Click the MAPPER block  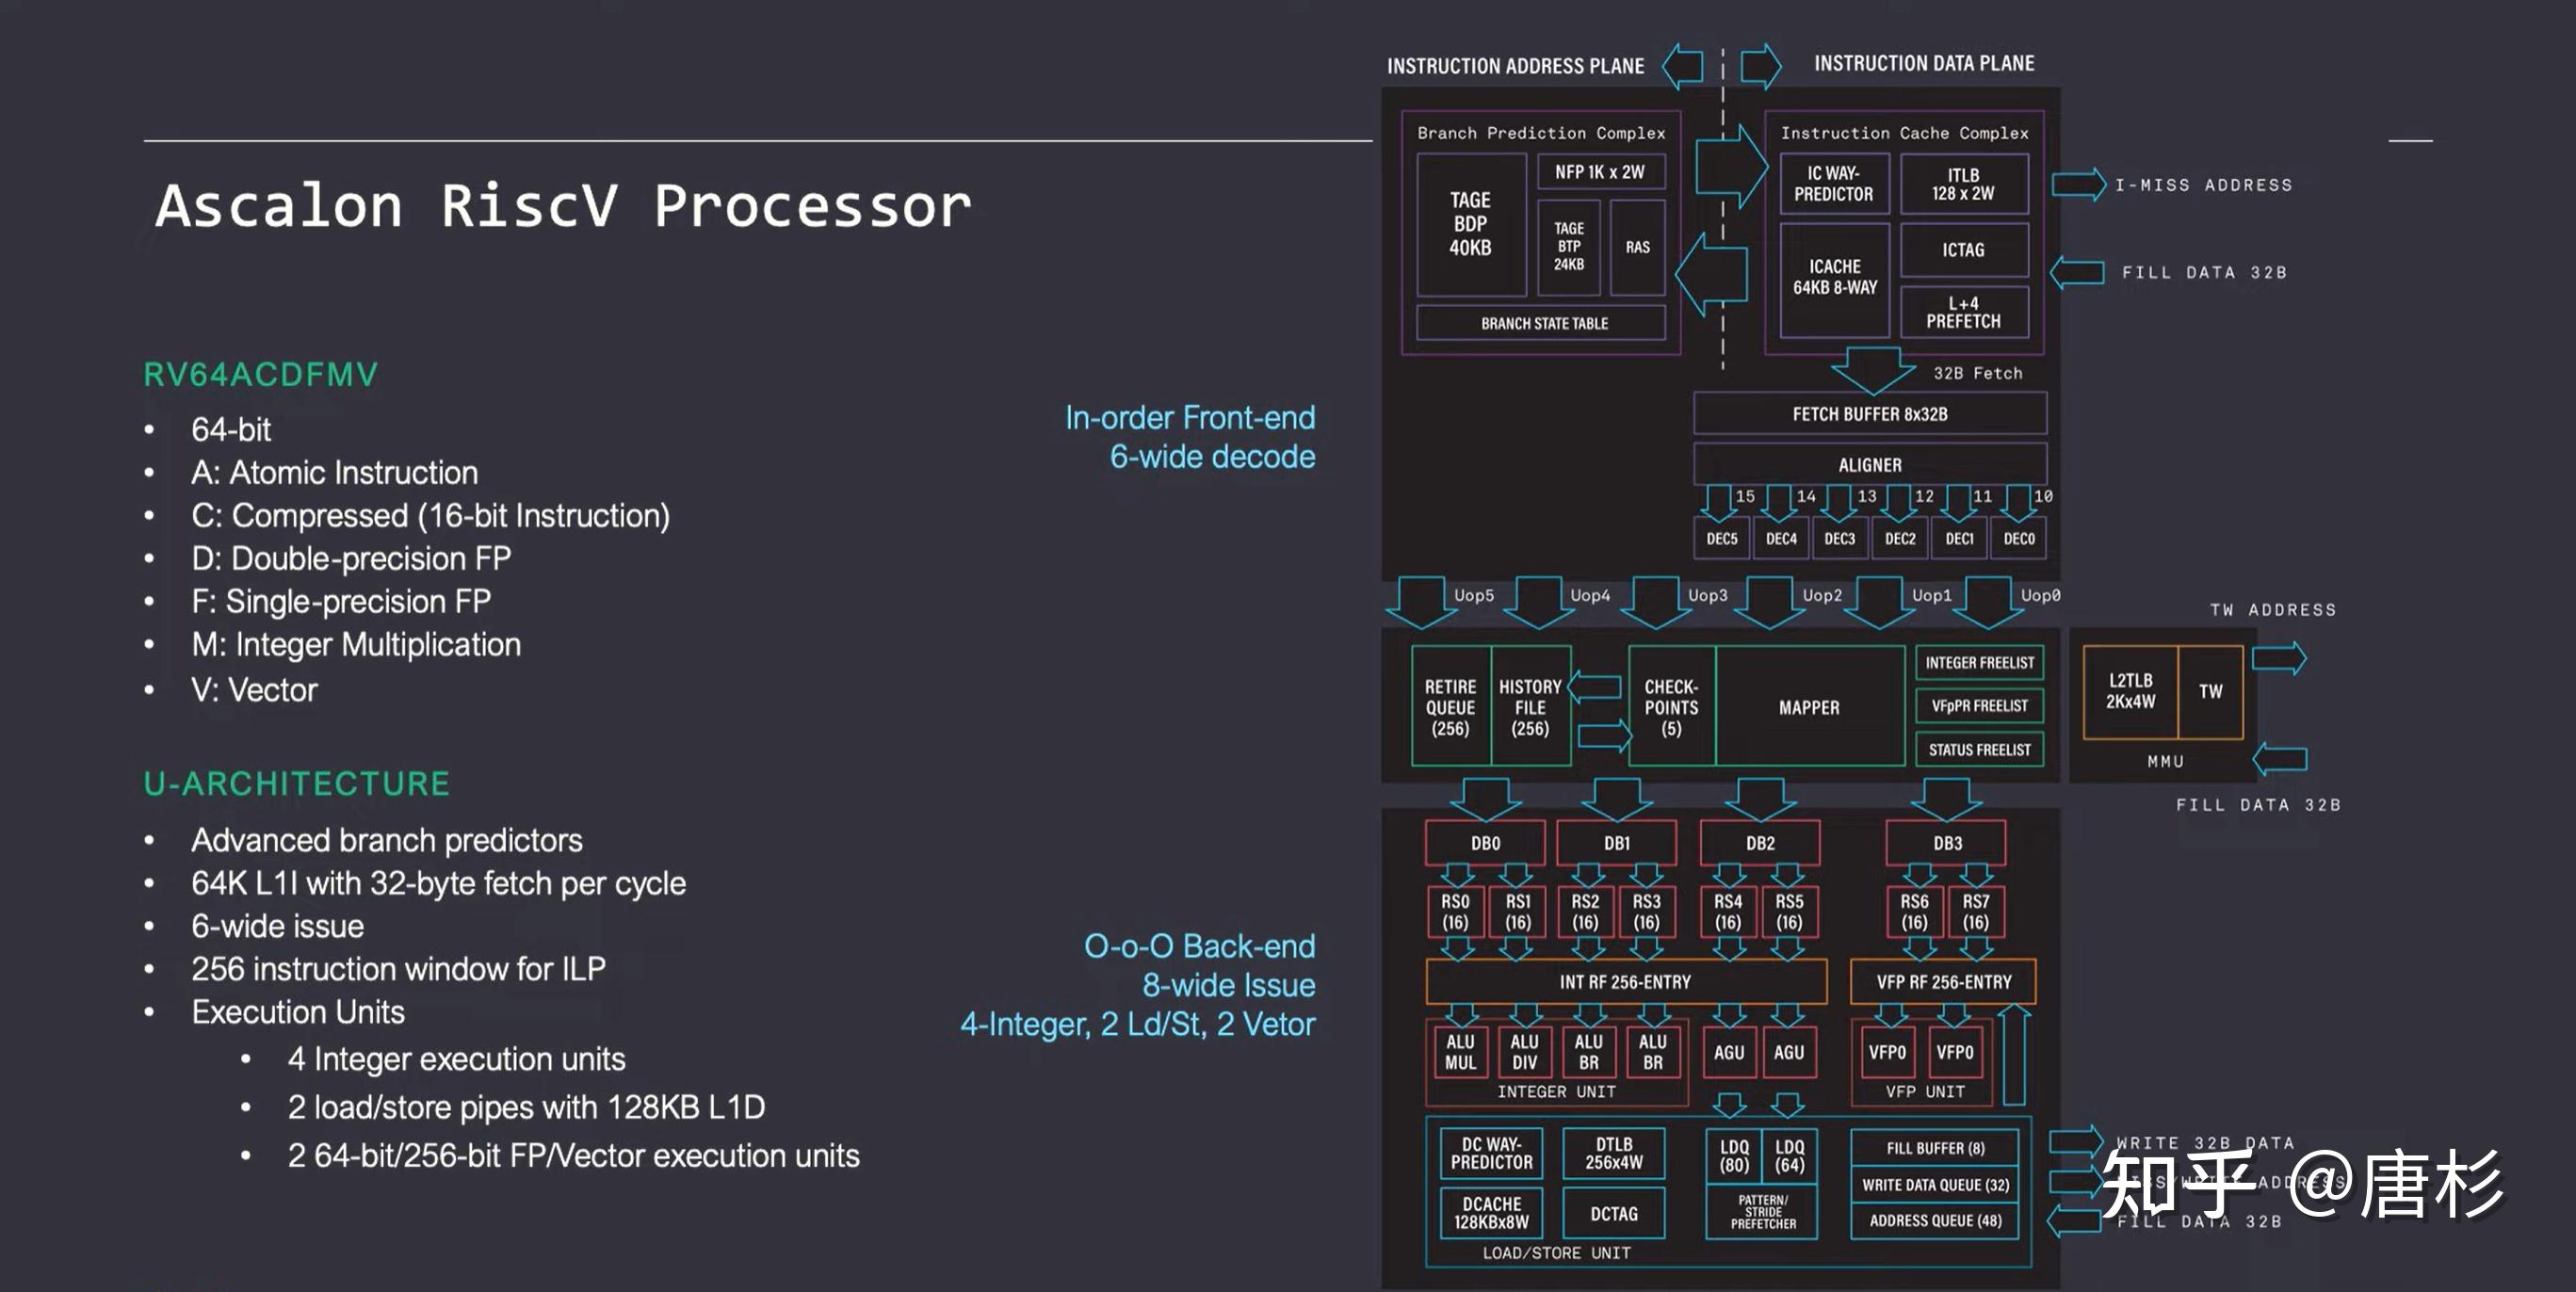pos(1808,707)
